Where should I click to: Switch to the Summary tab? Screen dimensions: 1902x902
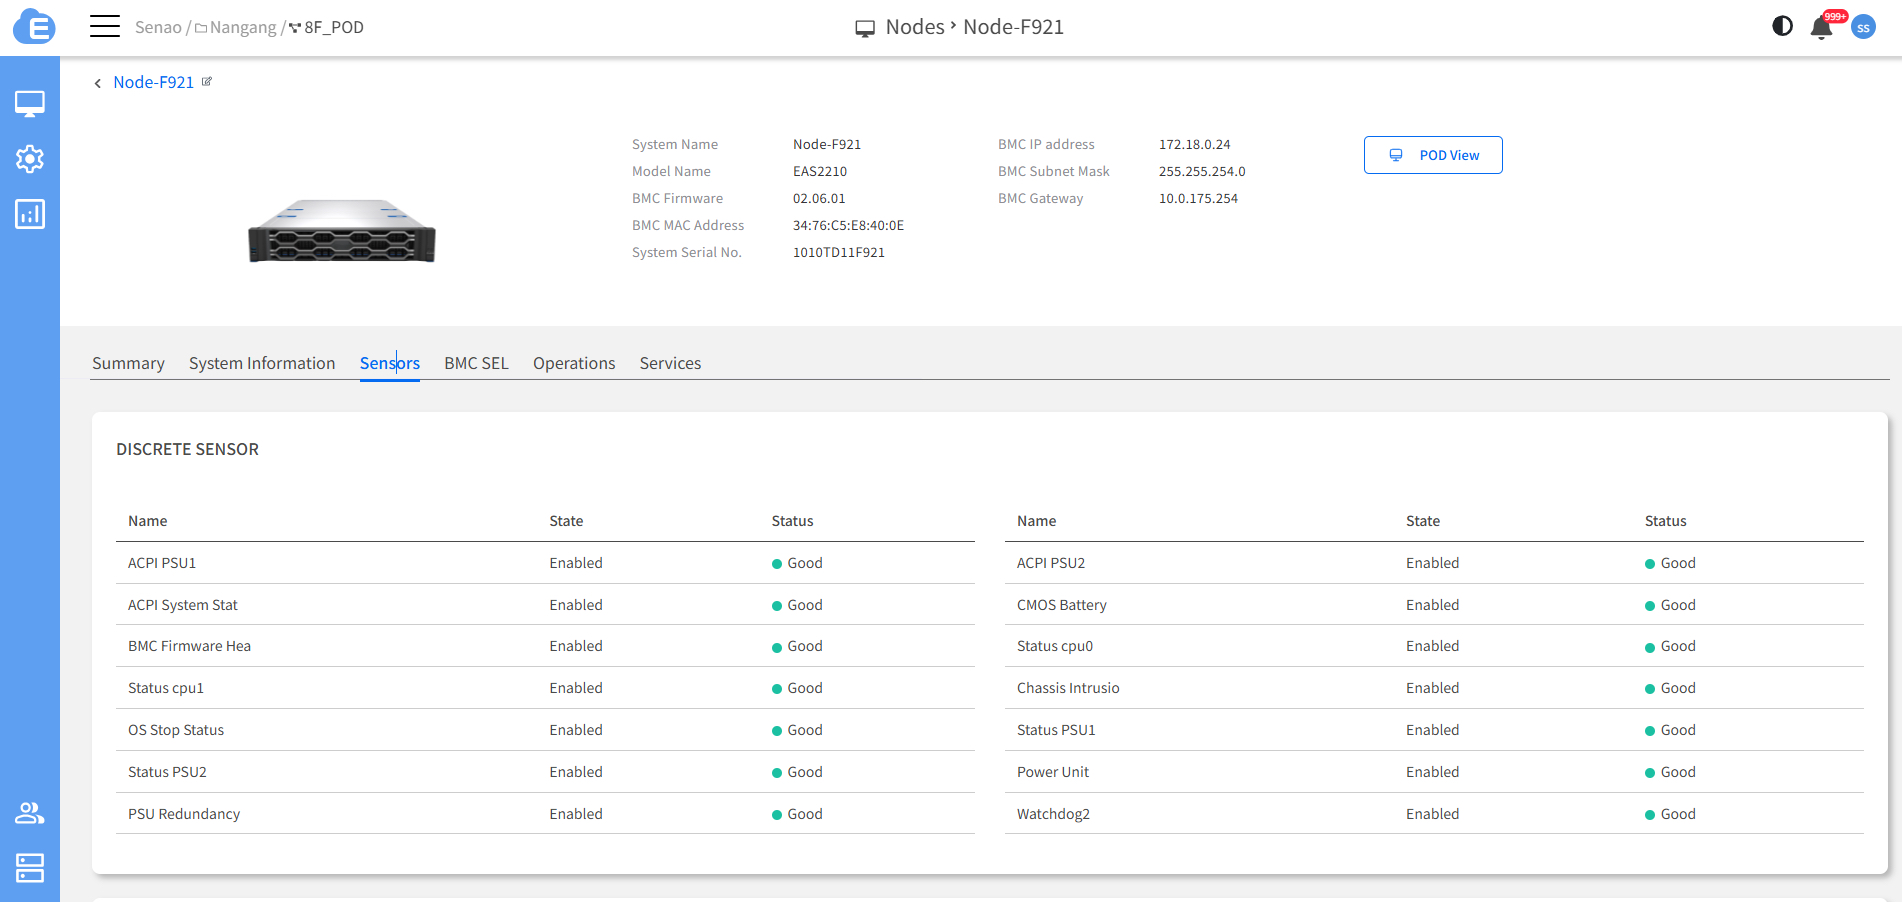click(x=128, y=363)
